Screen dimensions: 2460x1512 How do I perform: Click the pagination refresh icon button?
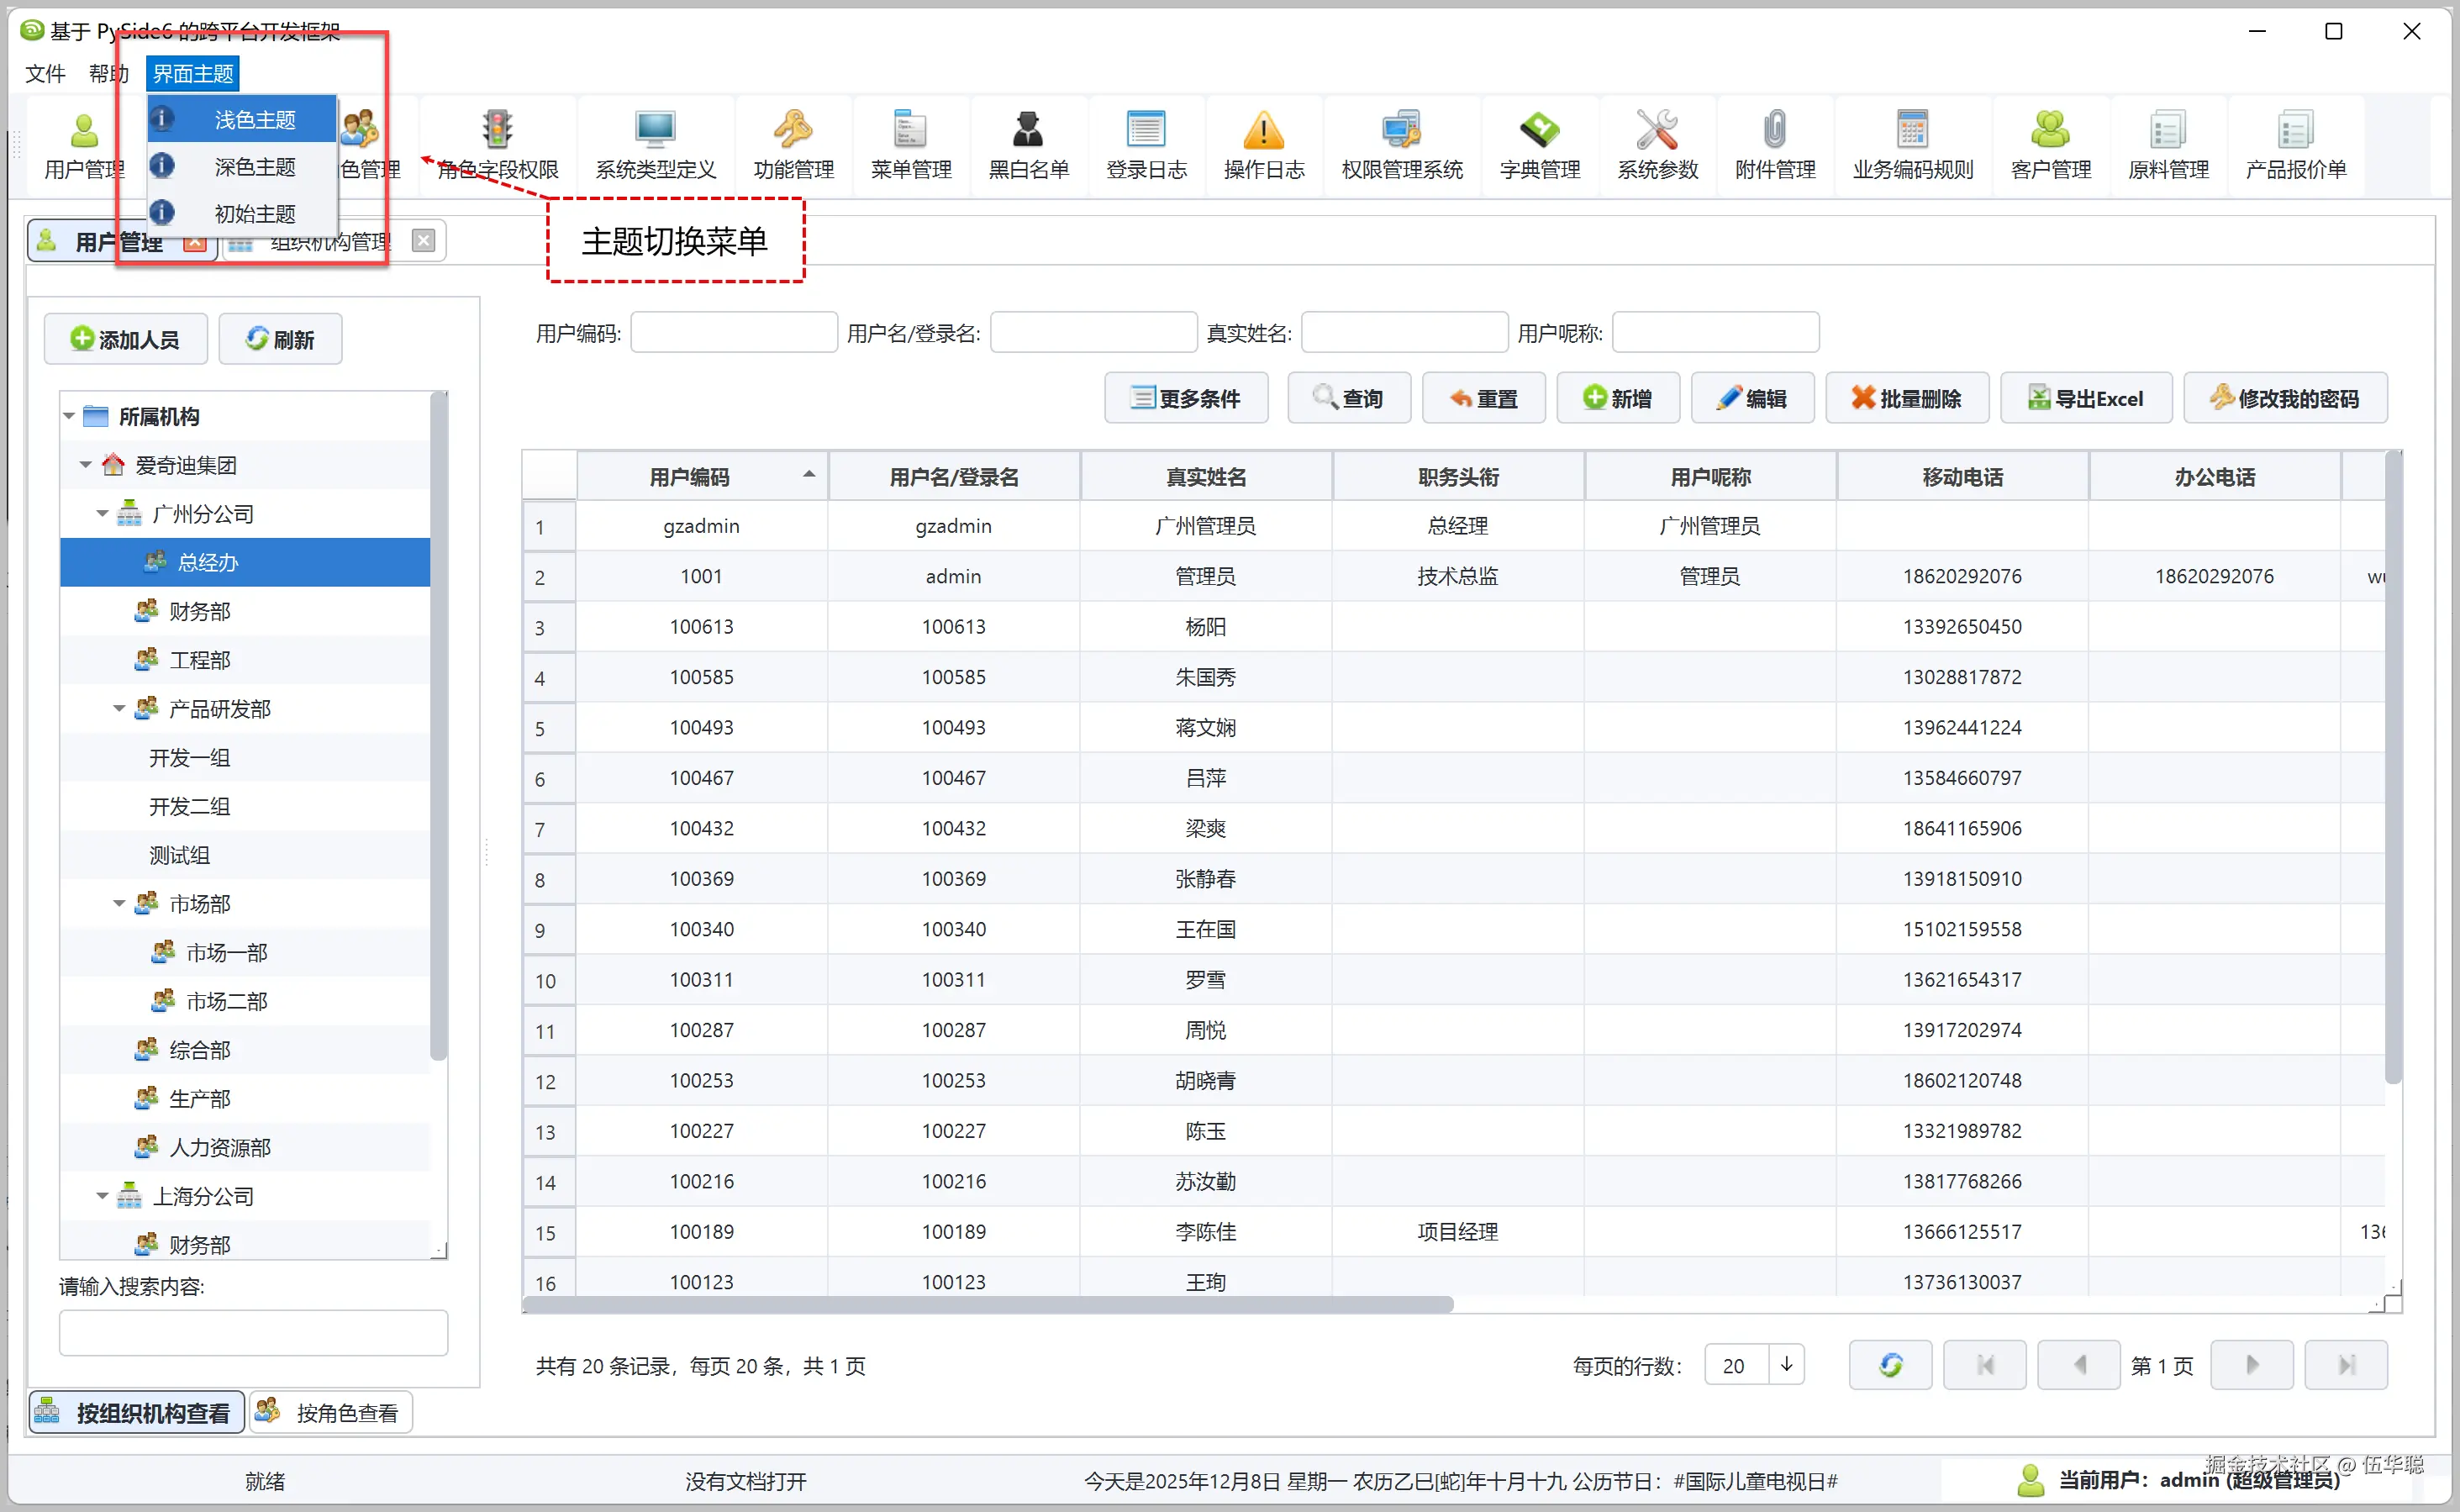(1890, 1365)
